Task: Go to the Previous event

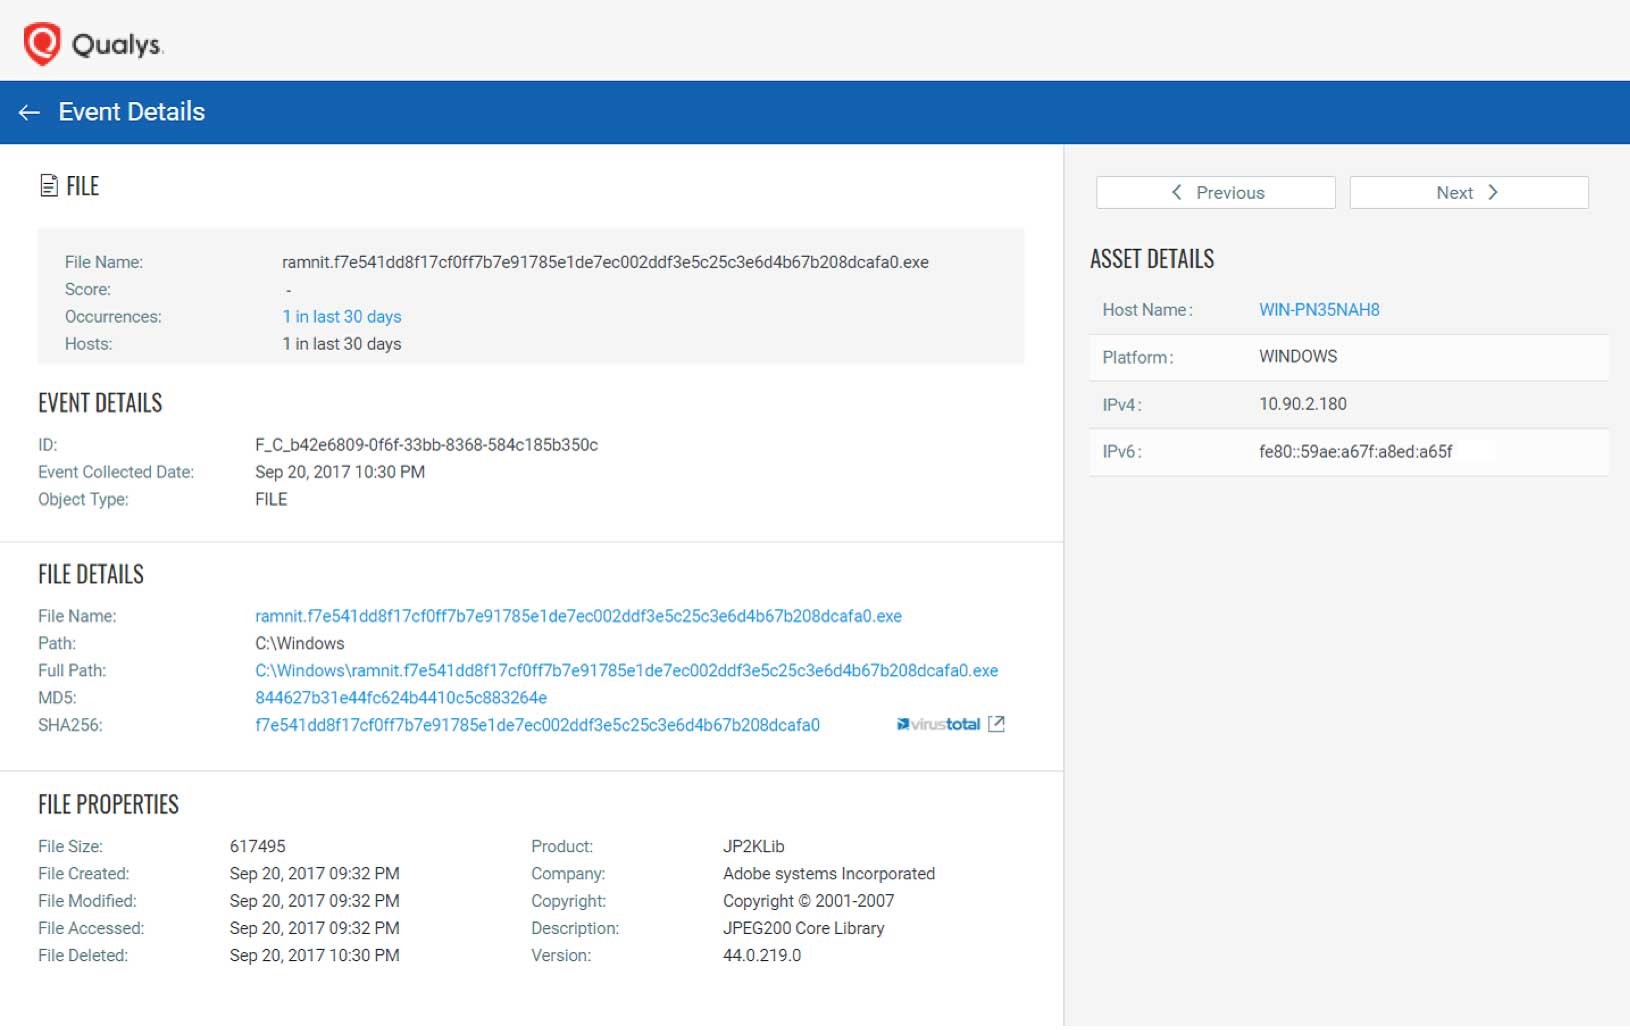Action: point(1215,193)
